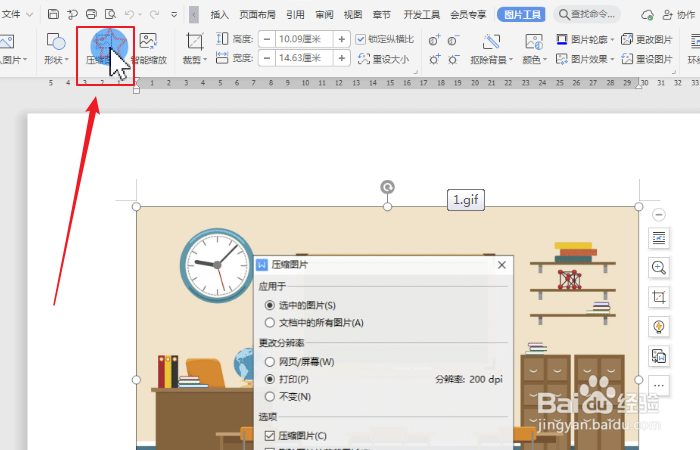Click the increase contrast icon

click(434, 40)
